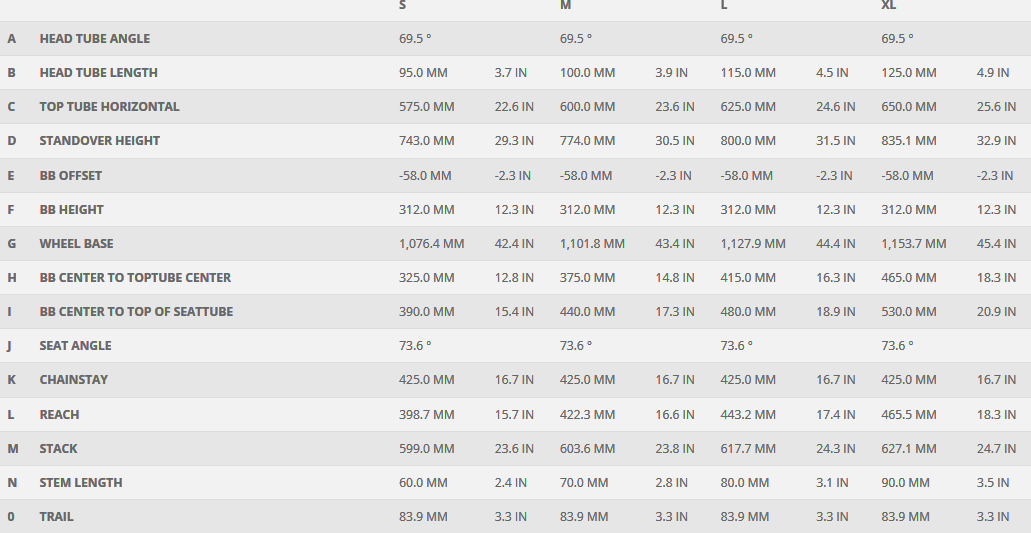Click the XL size column header
The height and width of the screenshot is (533, 1031).
pyautogui.click(x=888, y=5)
